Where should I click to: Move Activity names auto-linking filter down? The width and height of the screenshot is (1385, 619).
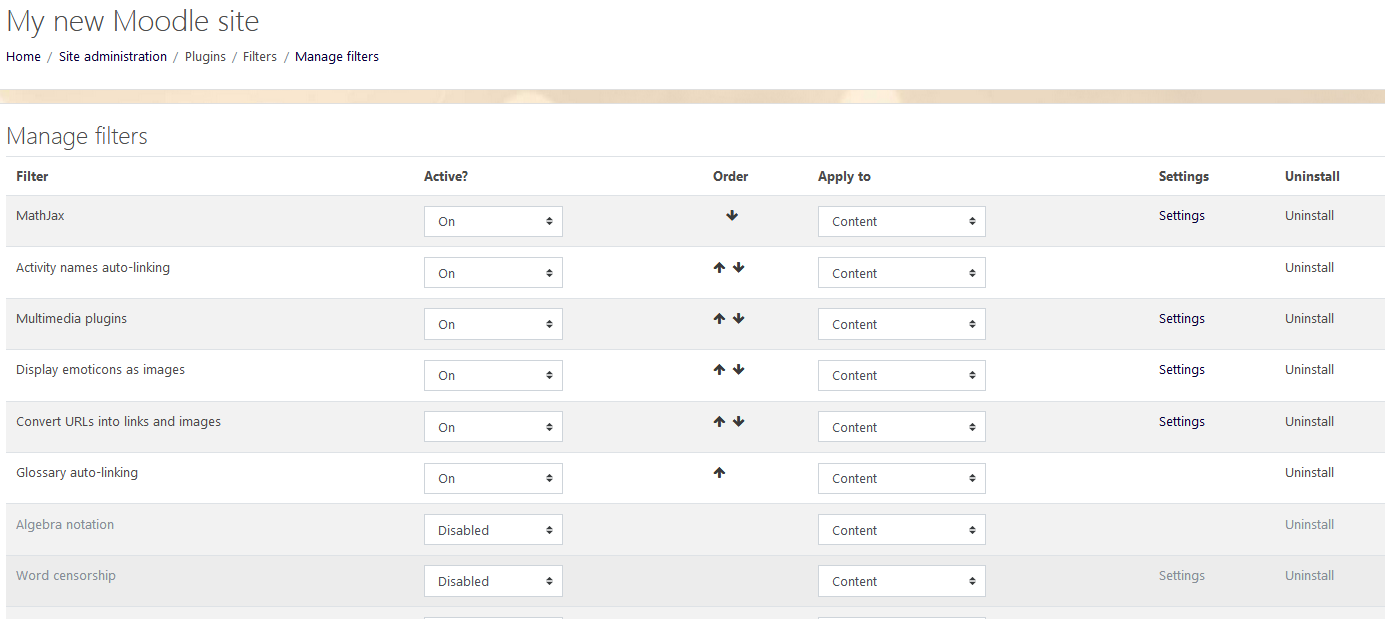pos(739,267)
